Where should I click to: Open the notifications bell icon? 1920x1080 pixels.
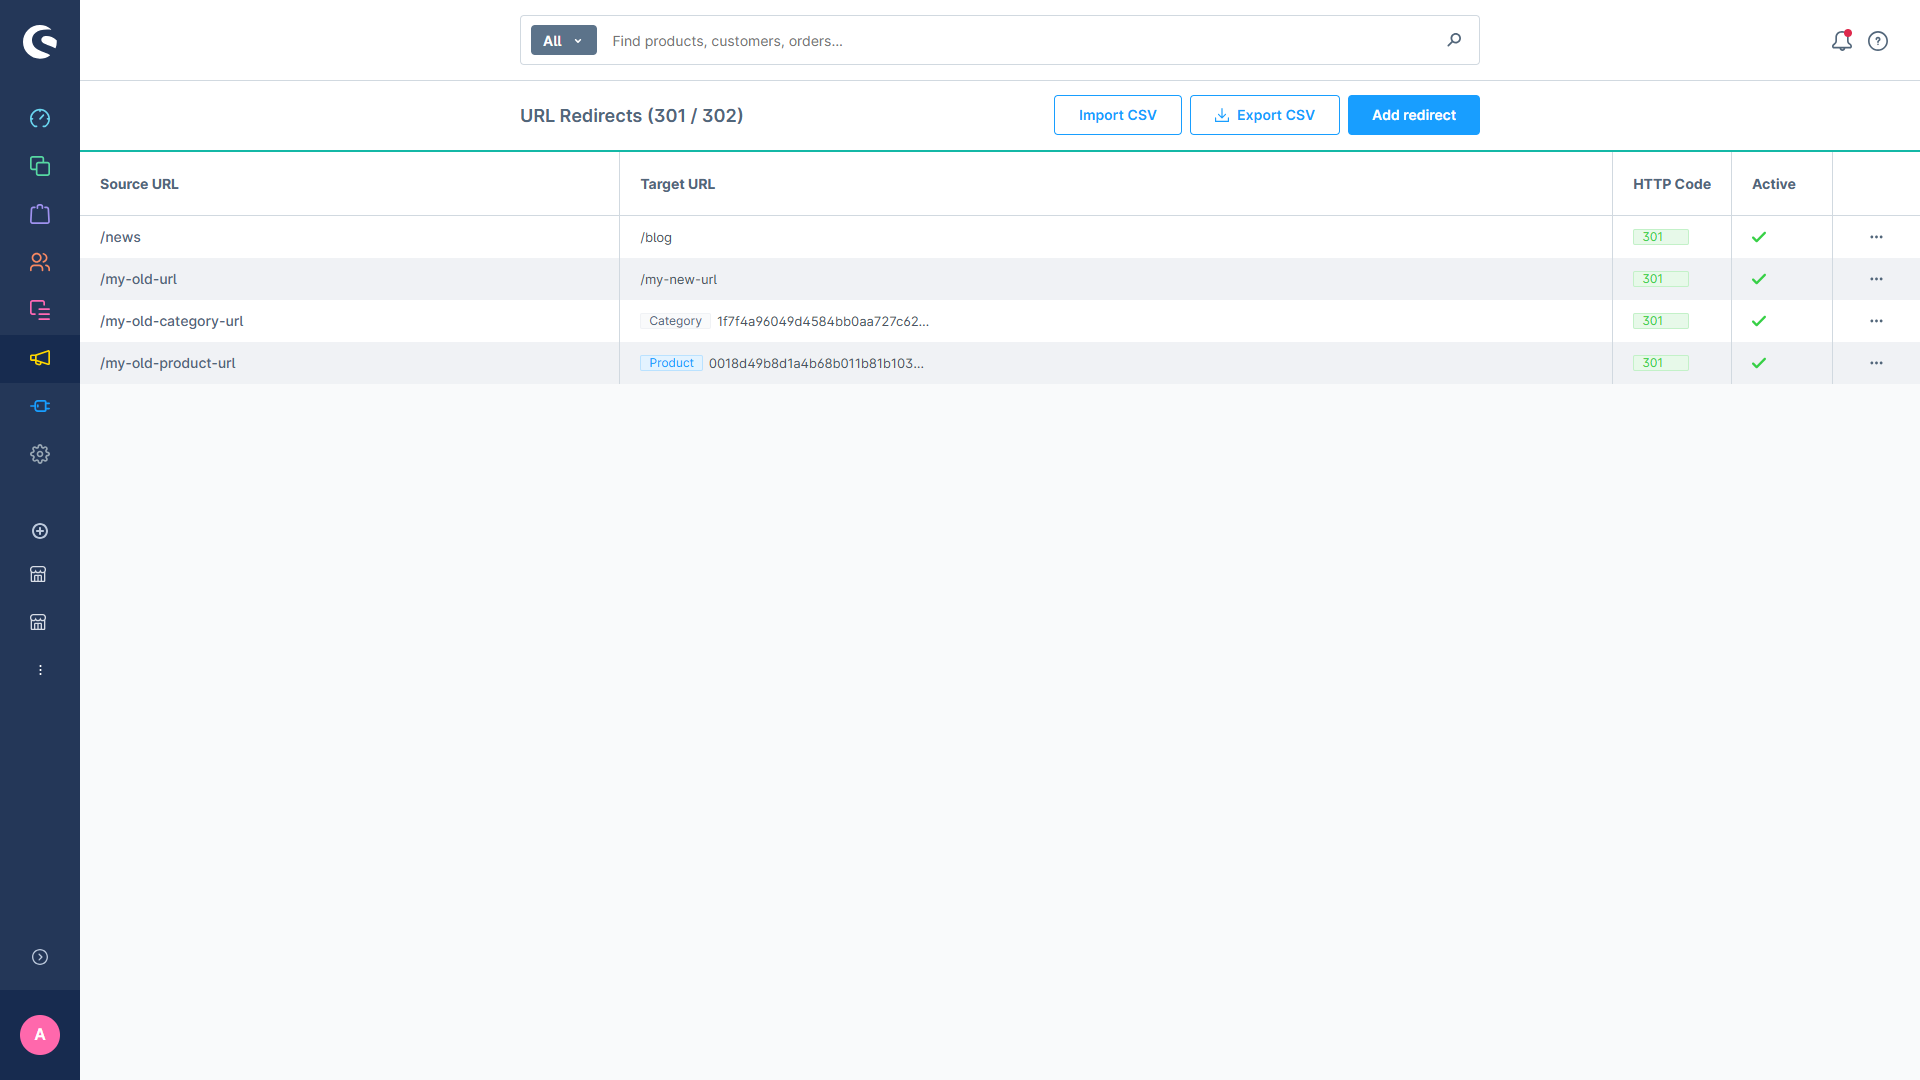[1841, 41]
